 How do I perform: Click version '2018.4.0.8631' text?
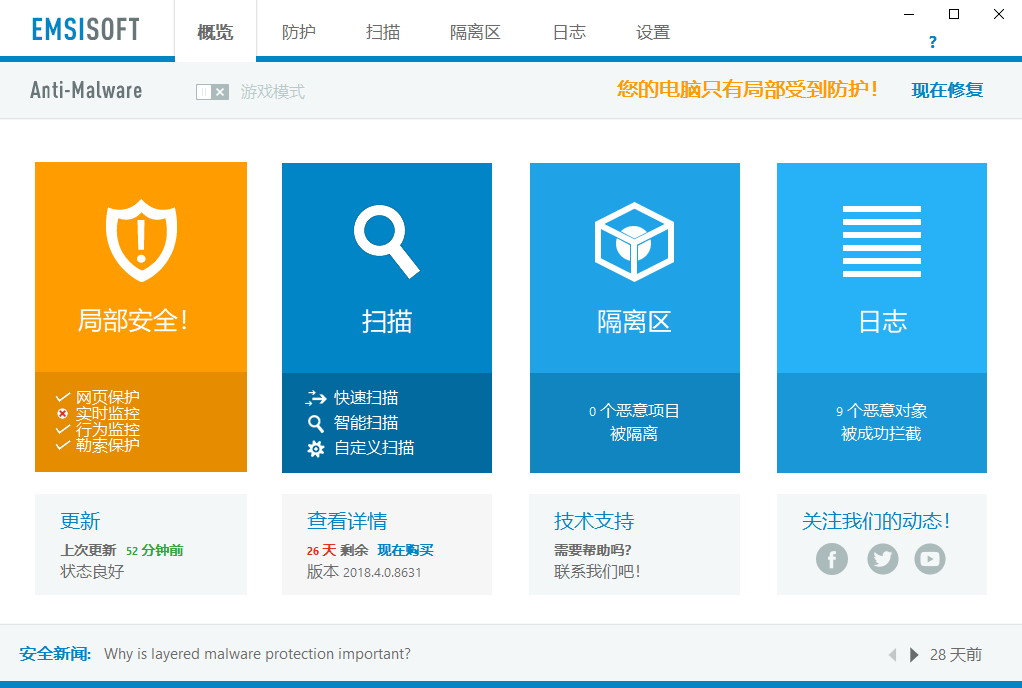point(382,573)
